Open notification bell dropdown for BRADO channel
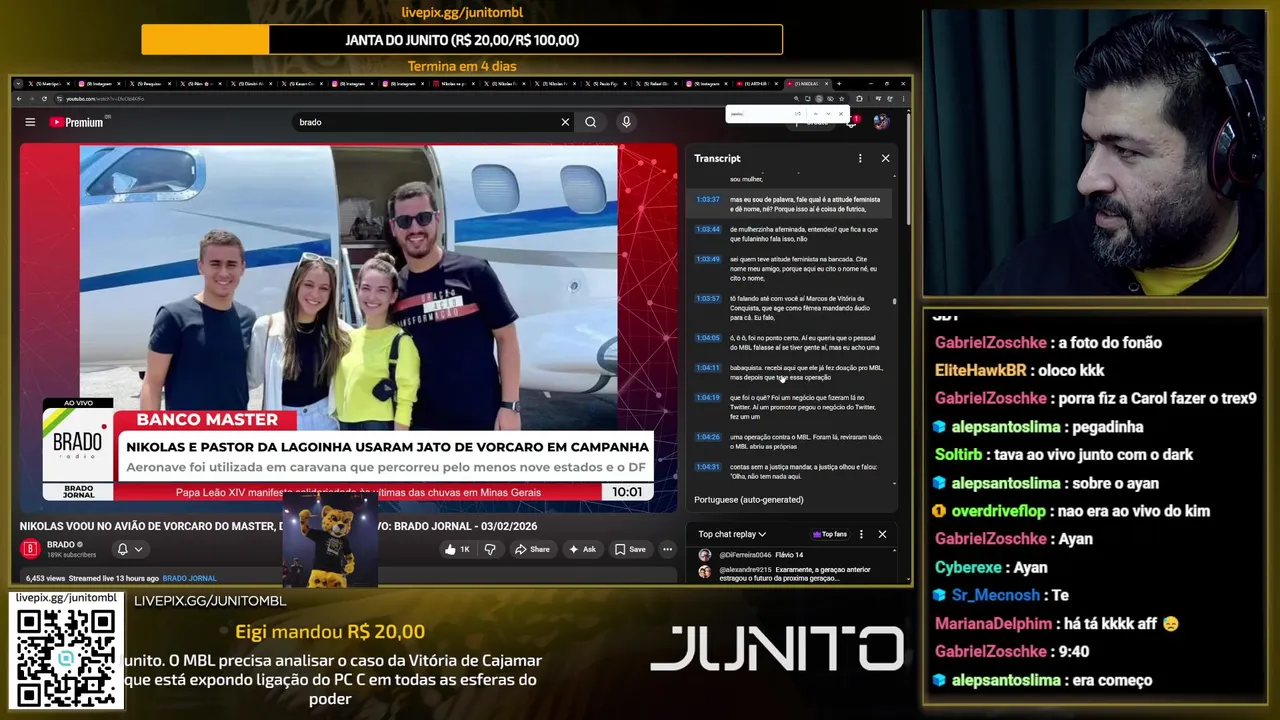 (130, 549)
